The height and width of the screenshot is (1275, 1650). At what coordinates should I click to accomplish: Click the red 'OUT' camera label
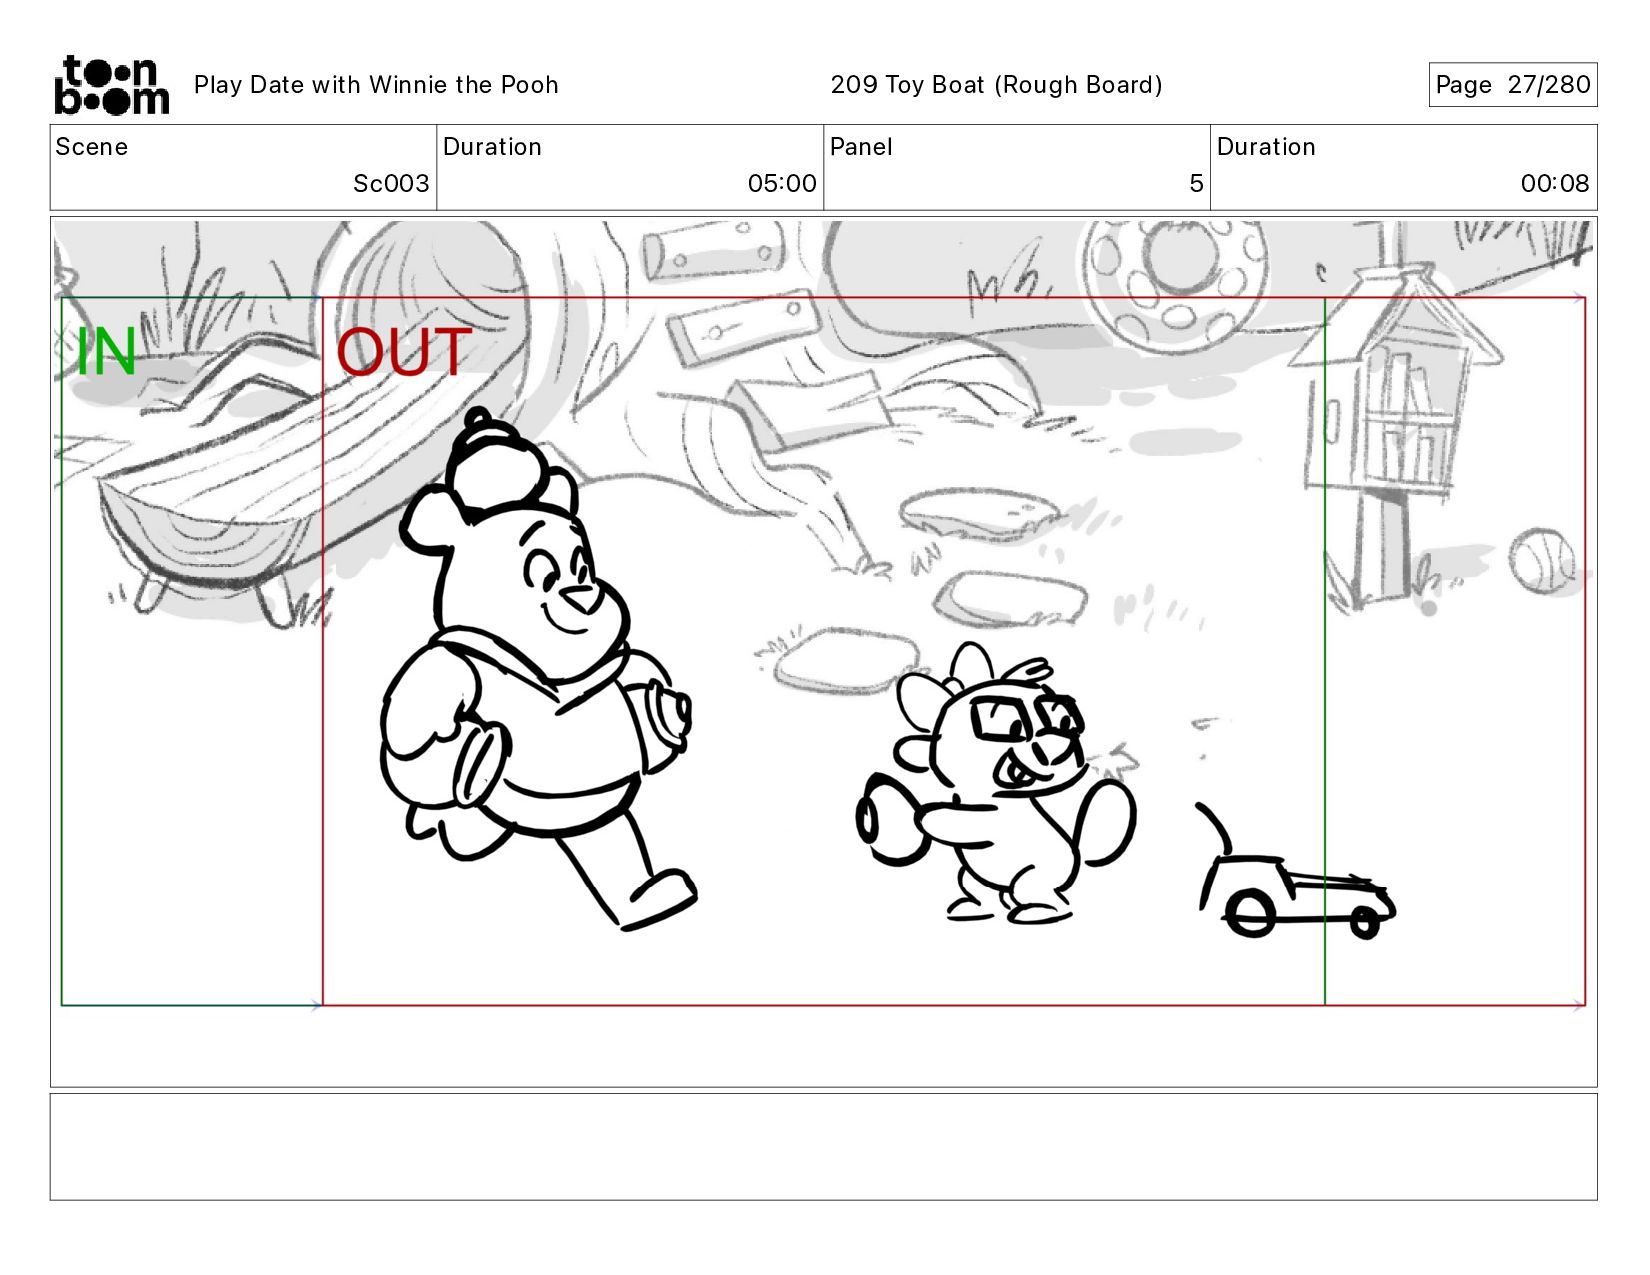402,352
